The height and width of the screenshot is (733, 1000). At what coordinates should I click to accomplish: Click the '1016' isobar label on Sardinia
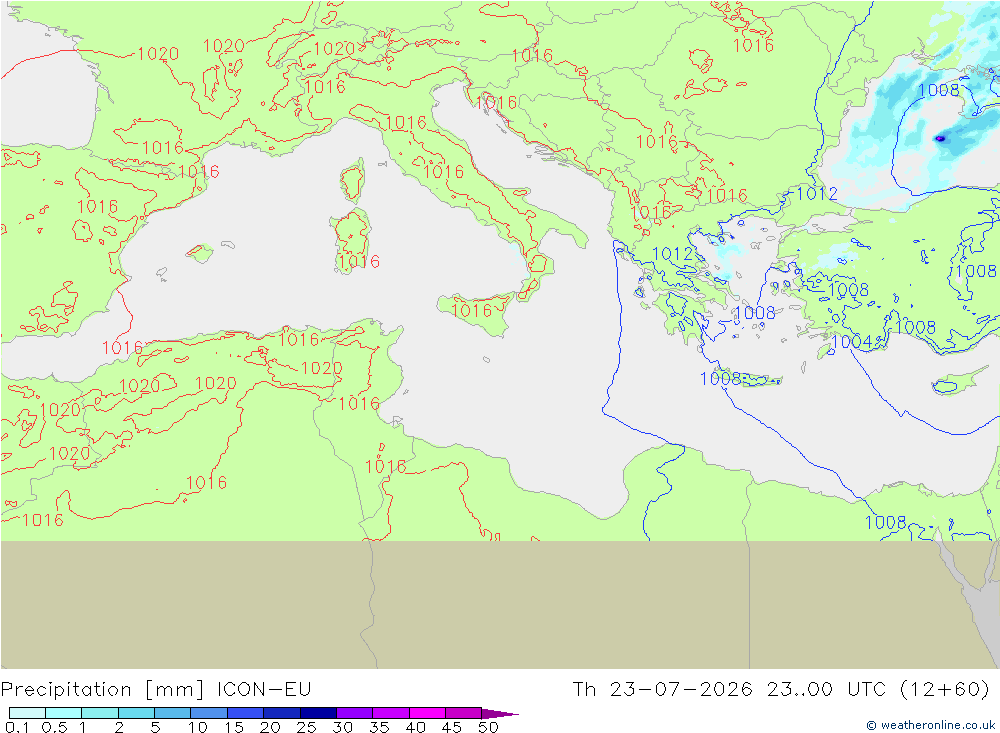pyautogui.click(x=359, y=262)
